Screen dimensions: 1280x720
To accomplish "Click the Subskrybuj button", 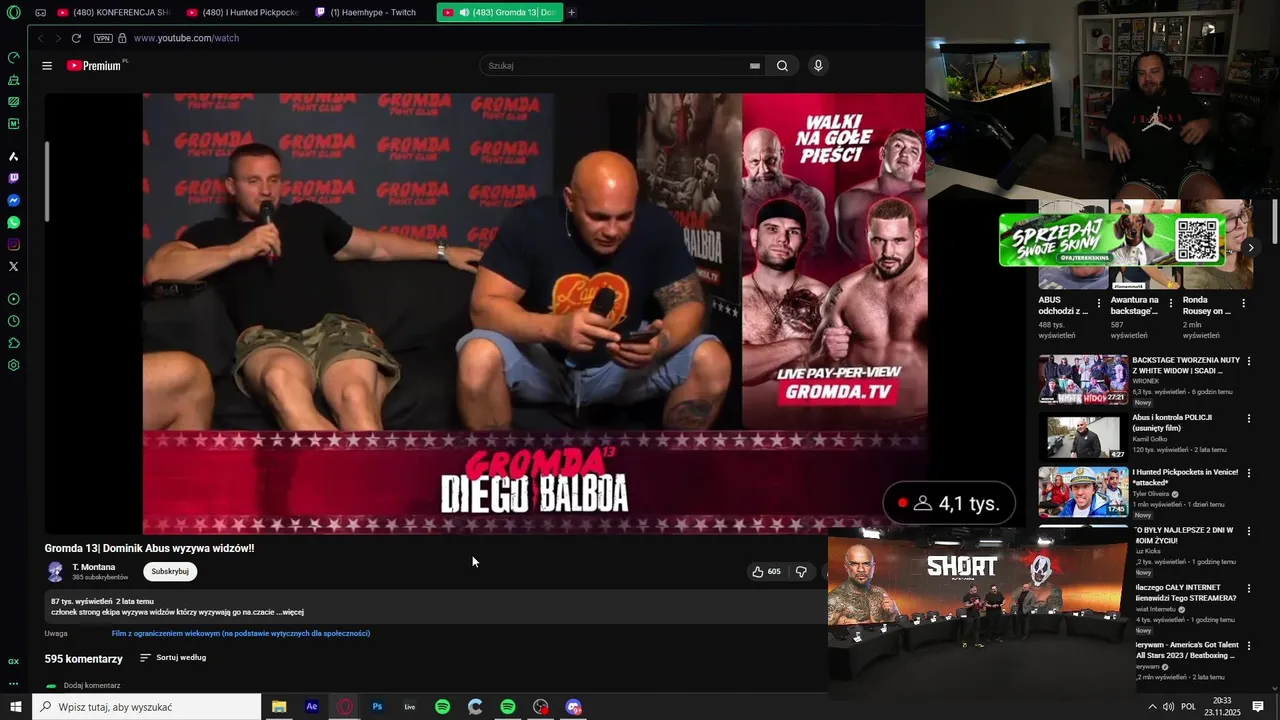I will click(170, 572).
